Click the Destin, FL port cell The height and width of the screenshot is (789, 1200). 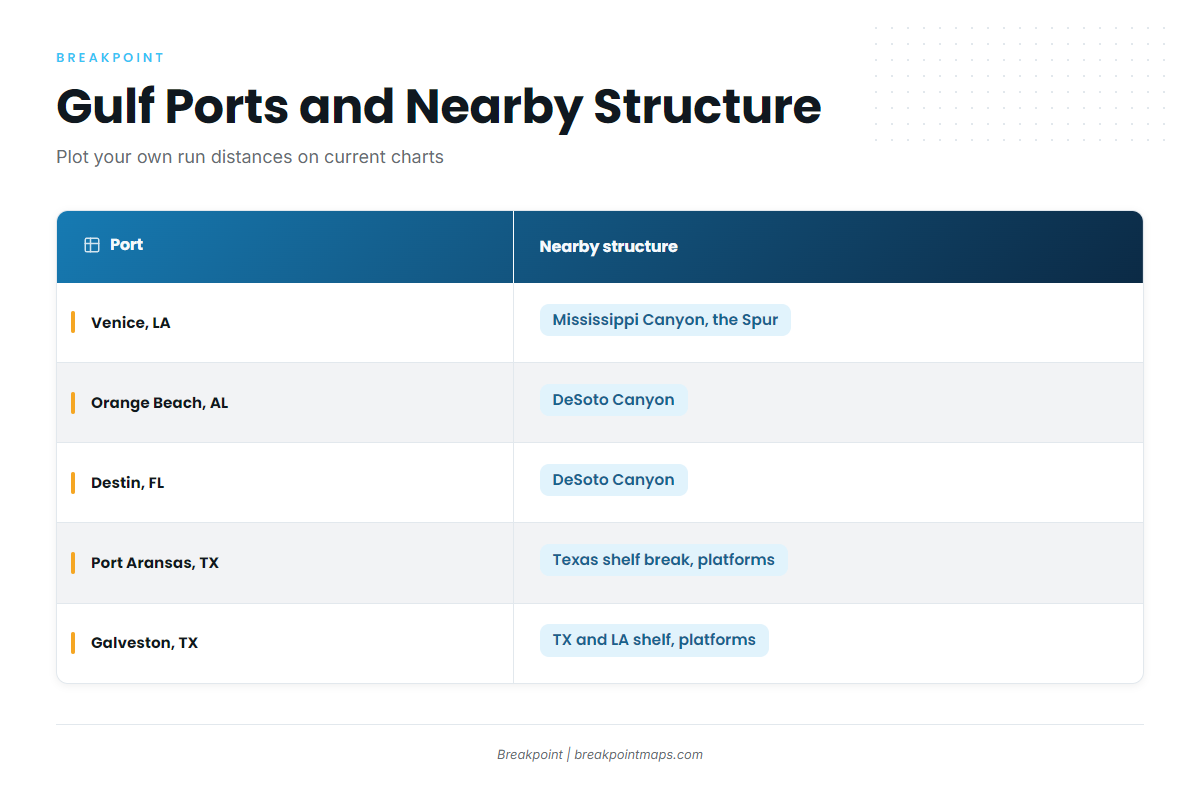285,483
